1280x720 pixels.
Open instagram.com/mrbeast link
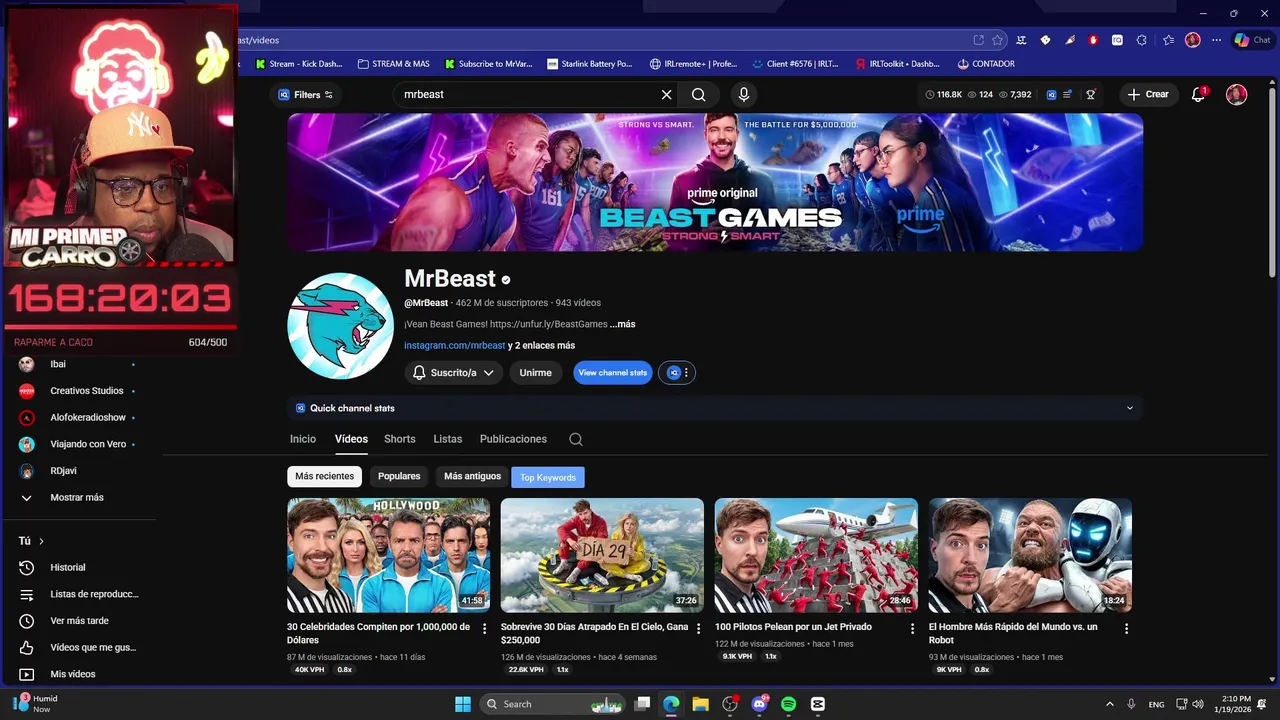pos(454,345)
